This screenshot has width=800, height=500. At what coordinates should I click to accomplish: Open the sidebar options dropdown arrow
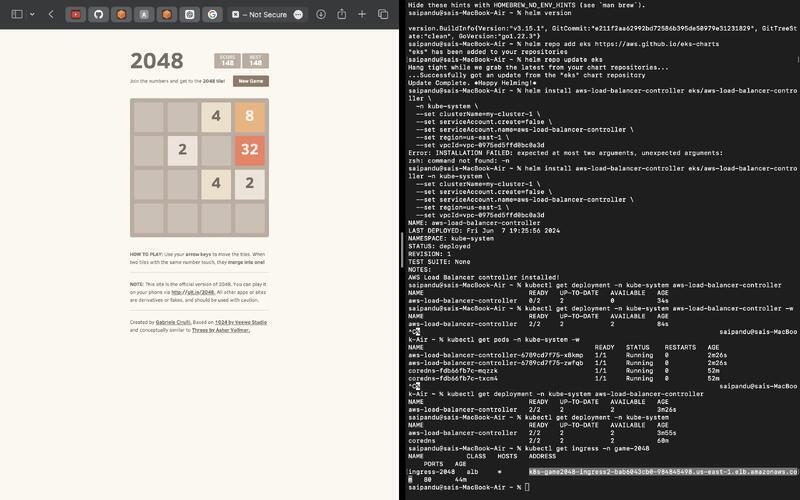pos(32,14)
